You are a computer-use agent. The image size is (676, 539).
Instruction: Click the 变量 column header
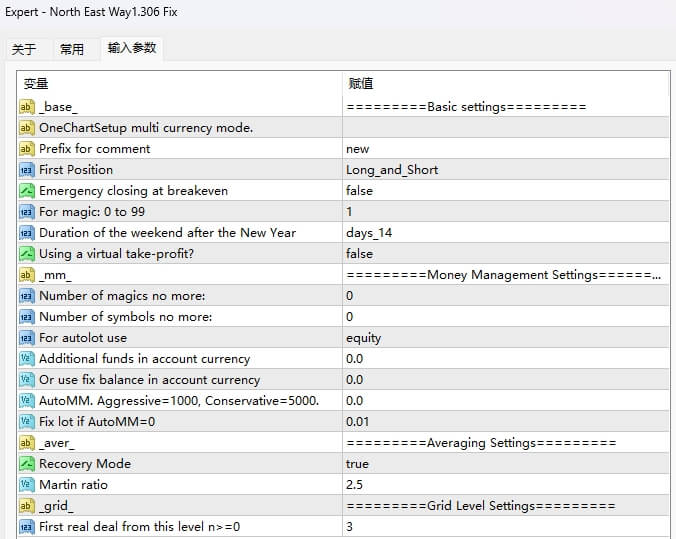(x=180, y=84)
